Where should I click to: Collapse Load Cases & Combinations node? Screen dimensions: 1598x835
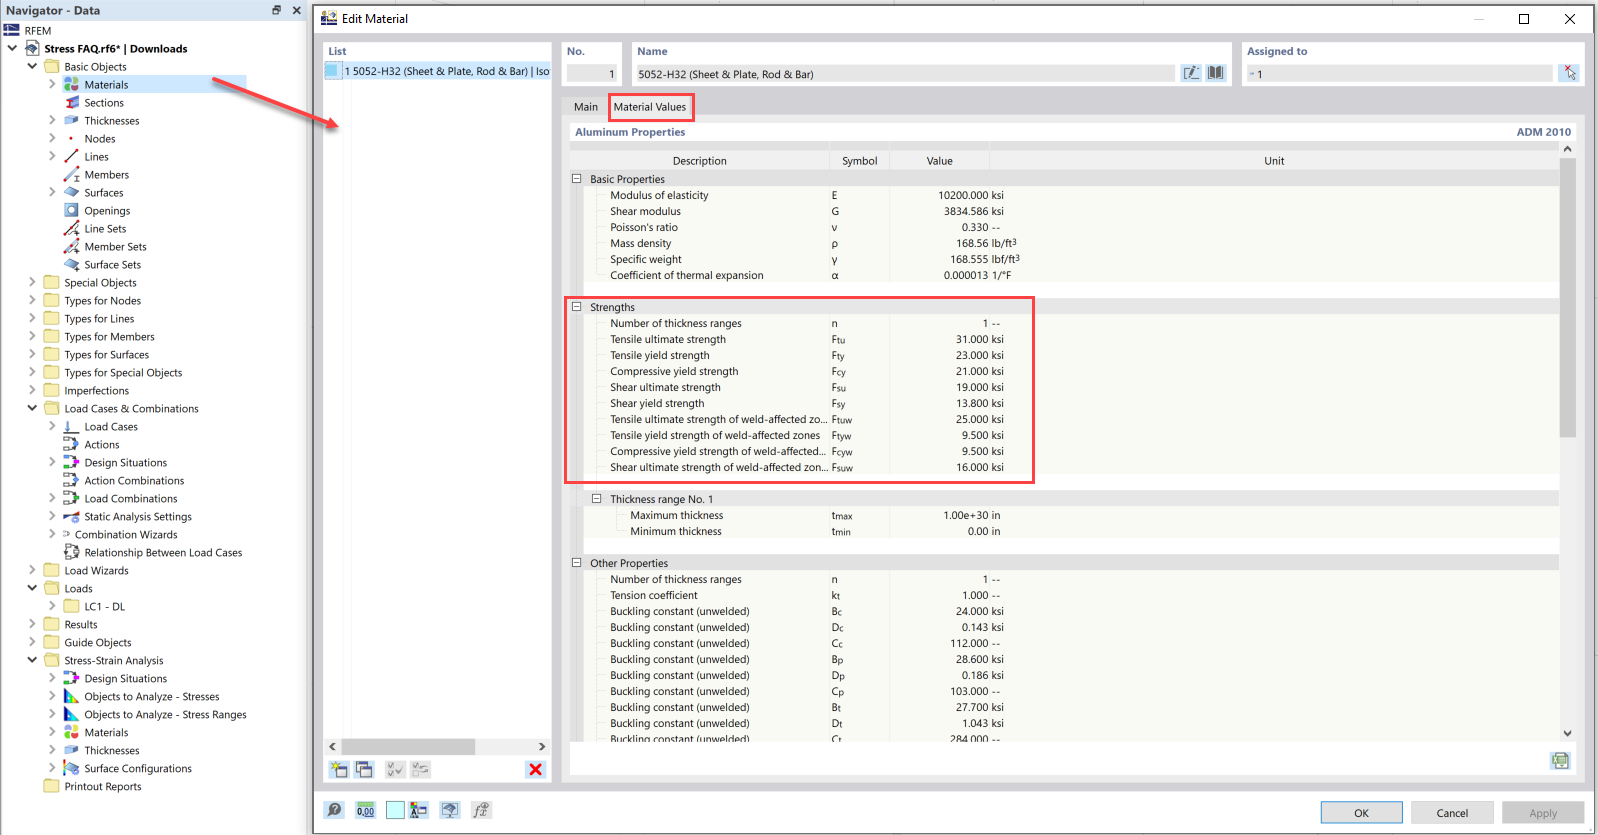click(32, 409)
